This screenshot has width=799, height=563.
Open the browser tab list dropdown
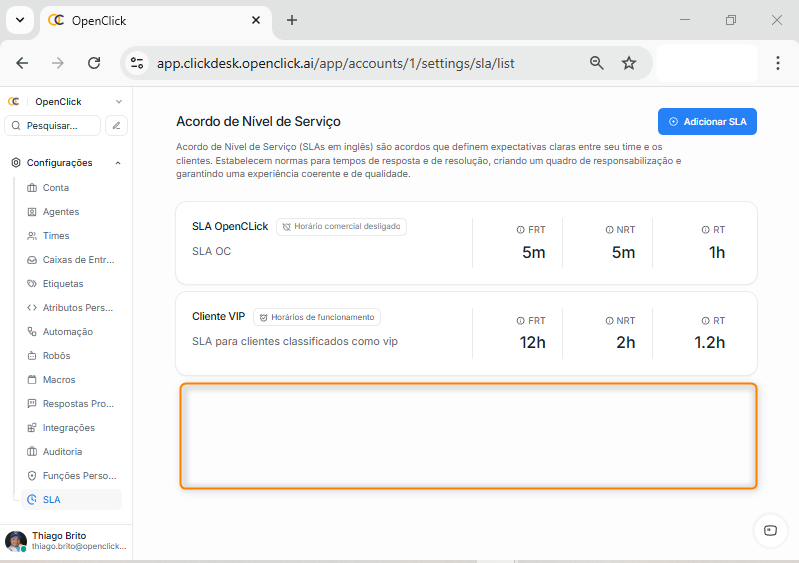pos(19,20)
